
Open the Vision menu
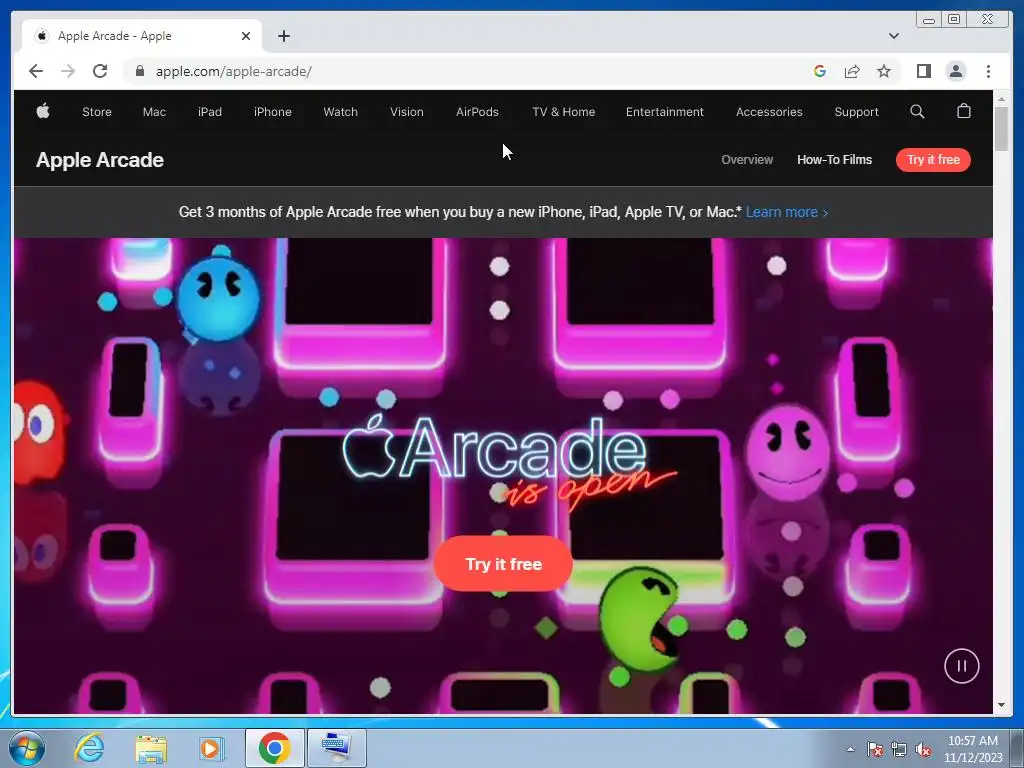tap(407, 112)
